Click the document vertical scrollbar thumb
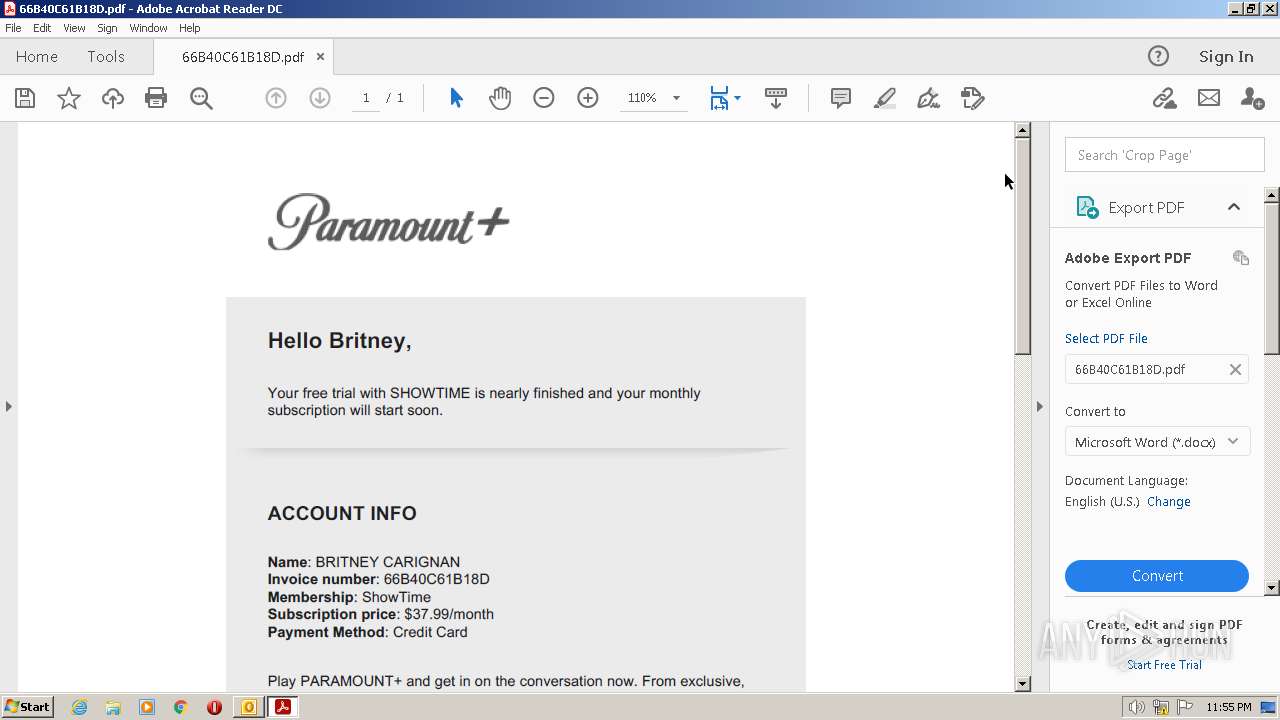 pyautogui.click(x=1022, y=245)
